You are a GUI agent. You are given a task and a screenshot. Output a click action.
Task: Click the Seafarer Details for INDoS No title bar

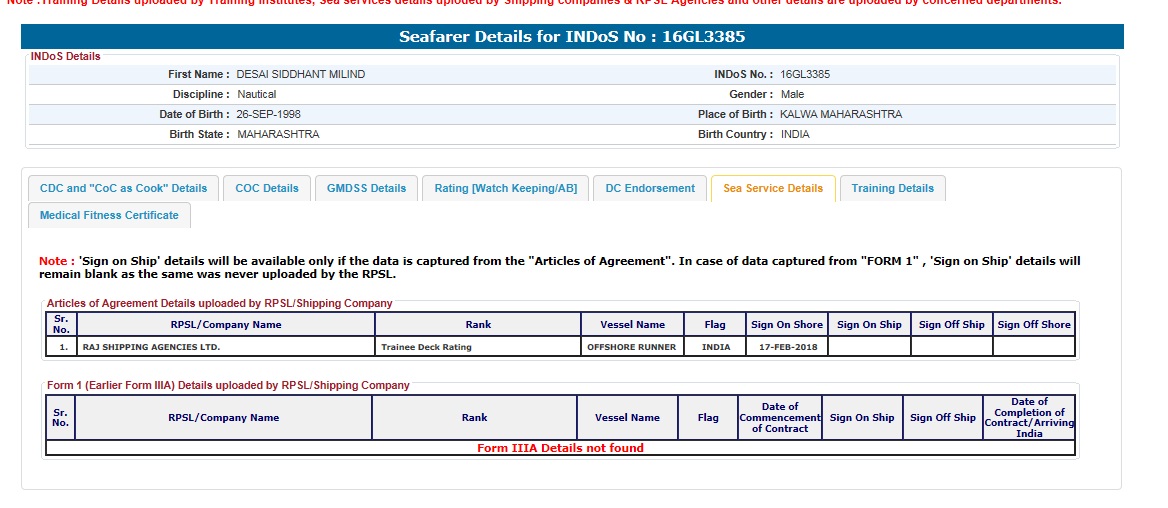click(x=572, y=37)
